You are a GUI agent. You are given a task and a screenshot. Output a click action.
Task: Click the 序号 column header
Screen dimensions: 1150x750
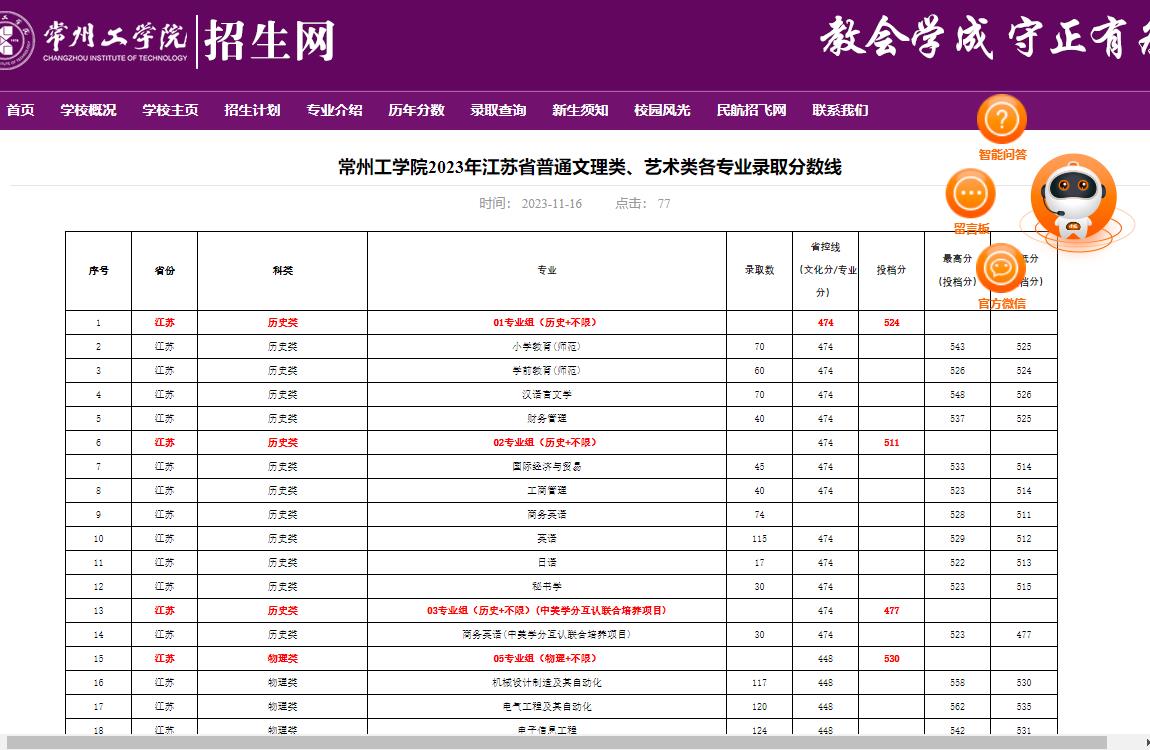click(x=98, y=271)
